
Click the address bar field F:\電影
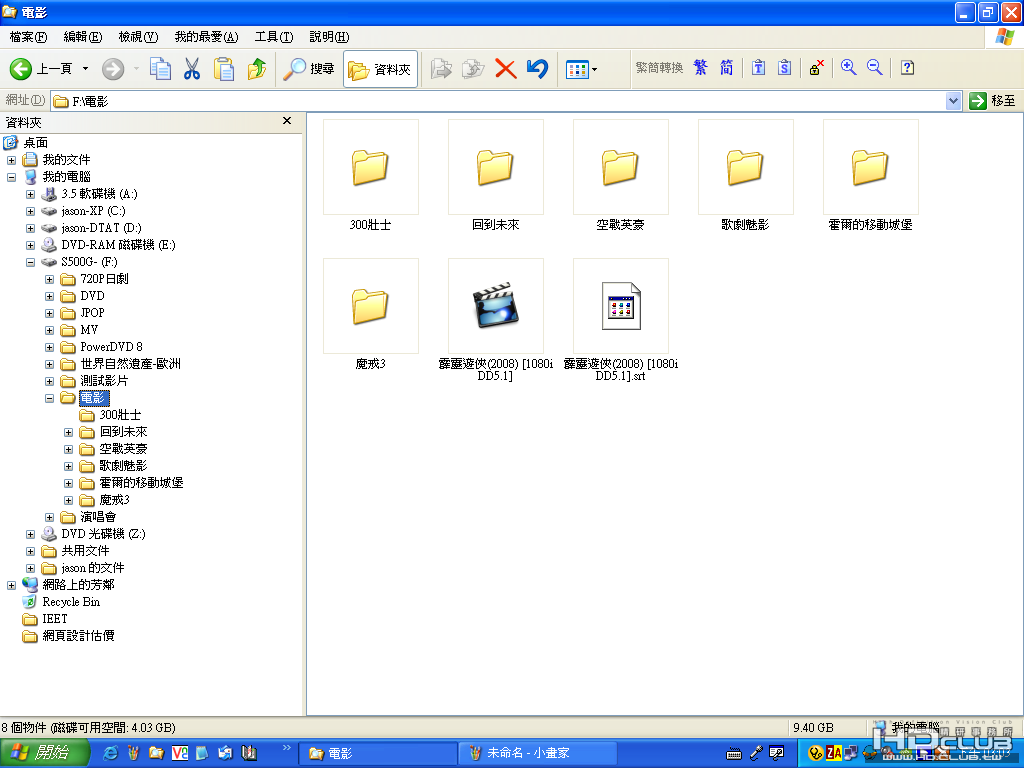click(498, 101)
